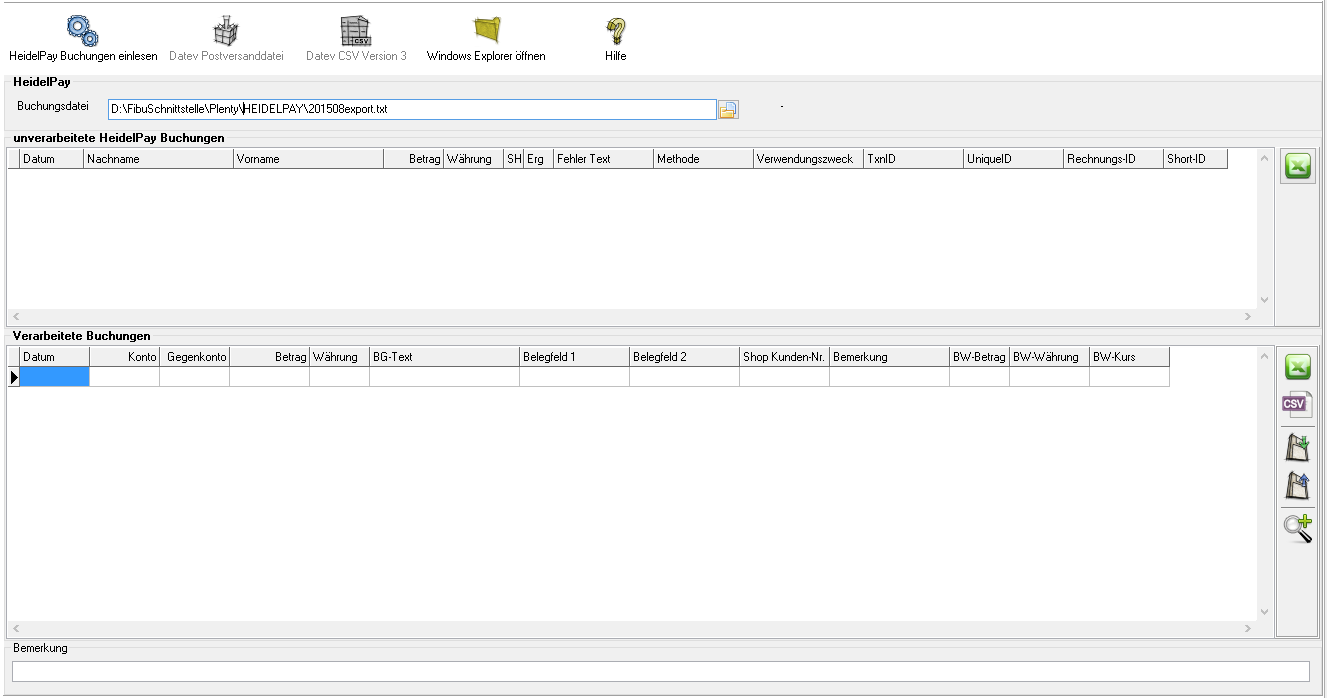This screenshot has width=1327, height=698.
Task: Click the magnifier with plus icon
Action: (x=1297, y=527)
